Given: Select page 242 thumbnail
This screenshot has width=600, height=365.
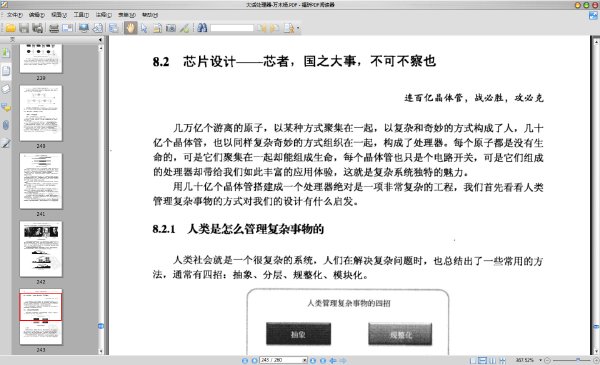Looking at the screenshot, I should coord(41,249).
